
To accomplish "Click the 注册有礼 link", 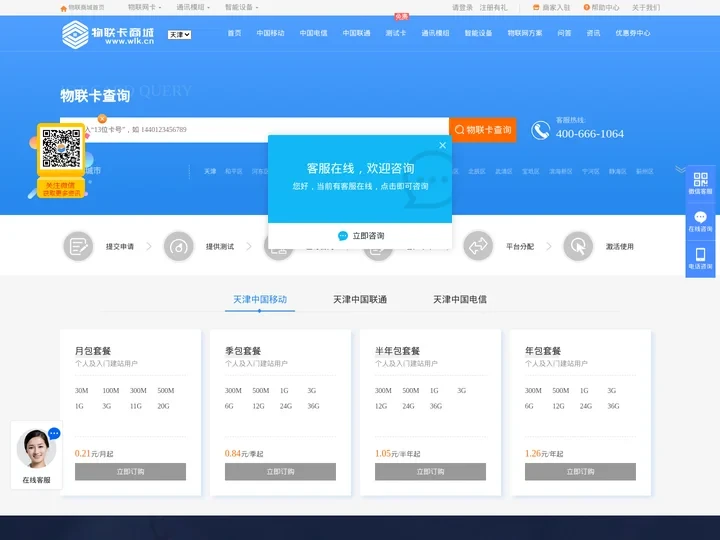I will [x=493, y=7].
